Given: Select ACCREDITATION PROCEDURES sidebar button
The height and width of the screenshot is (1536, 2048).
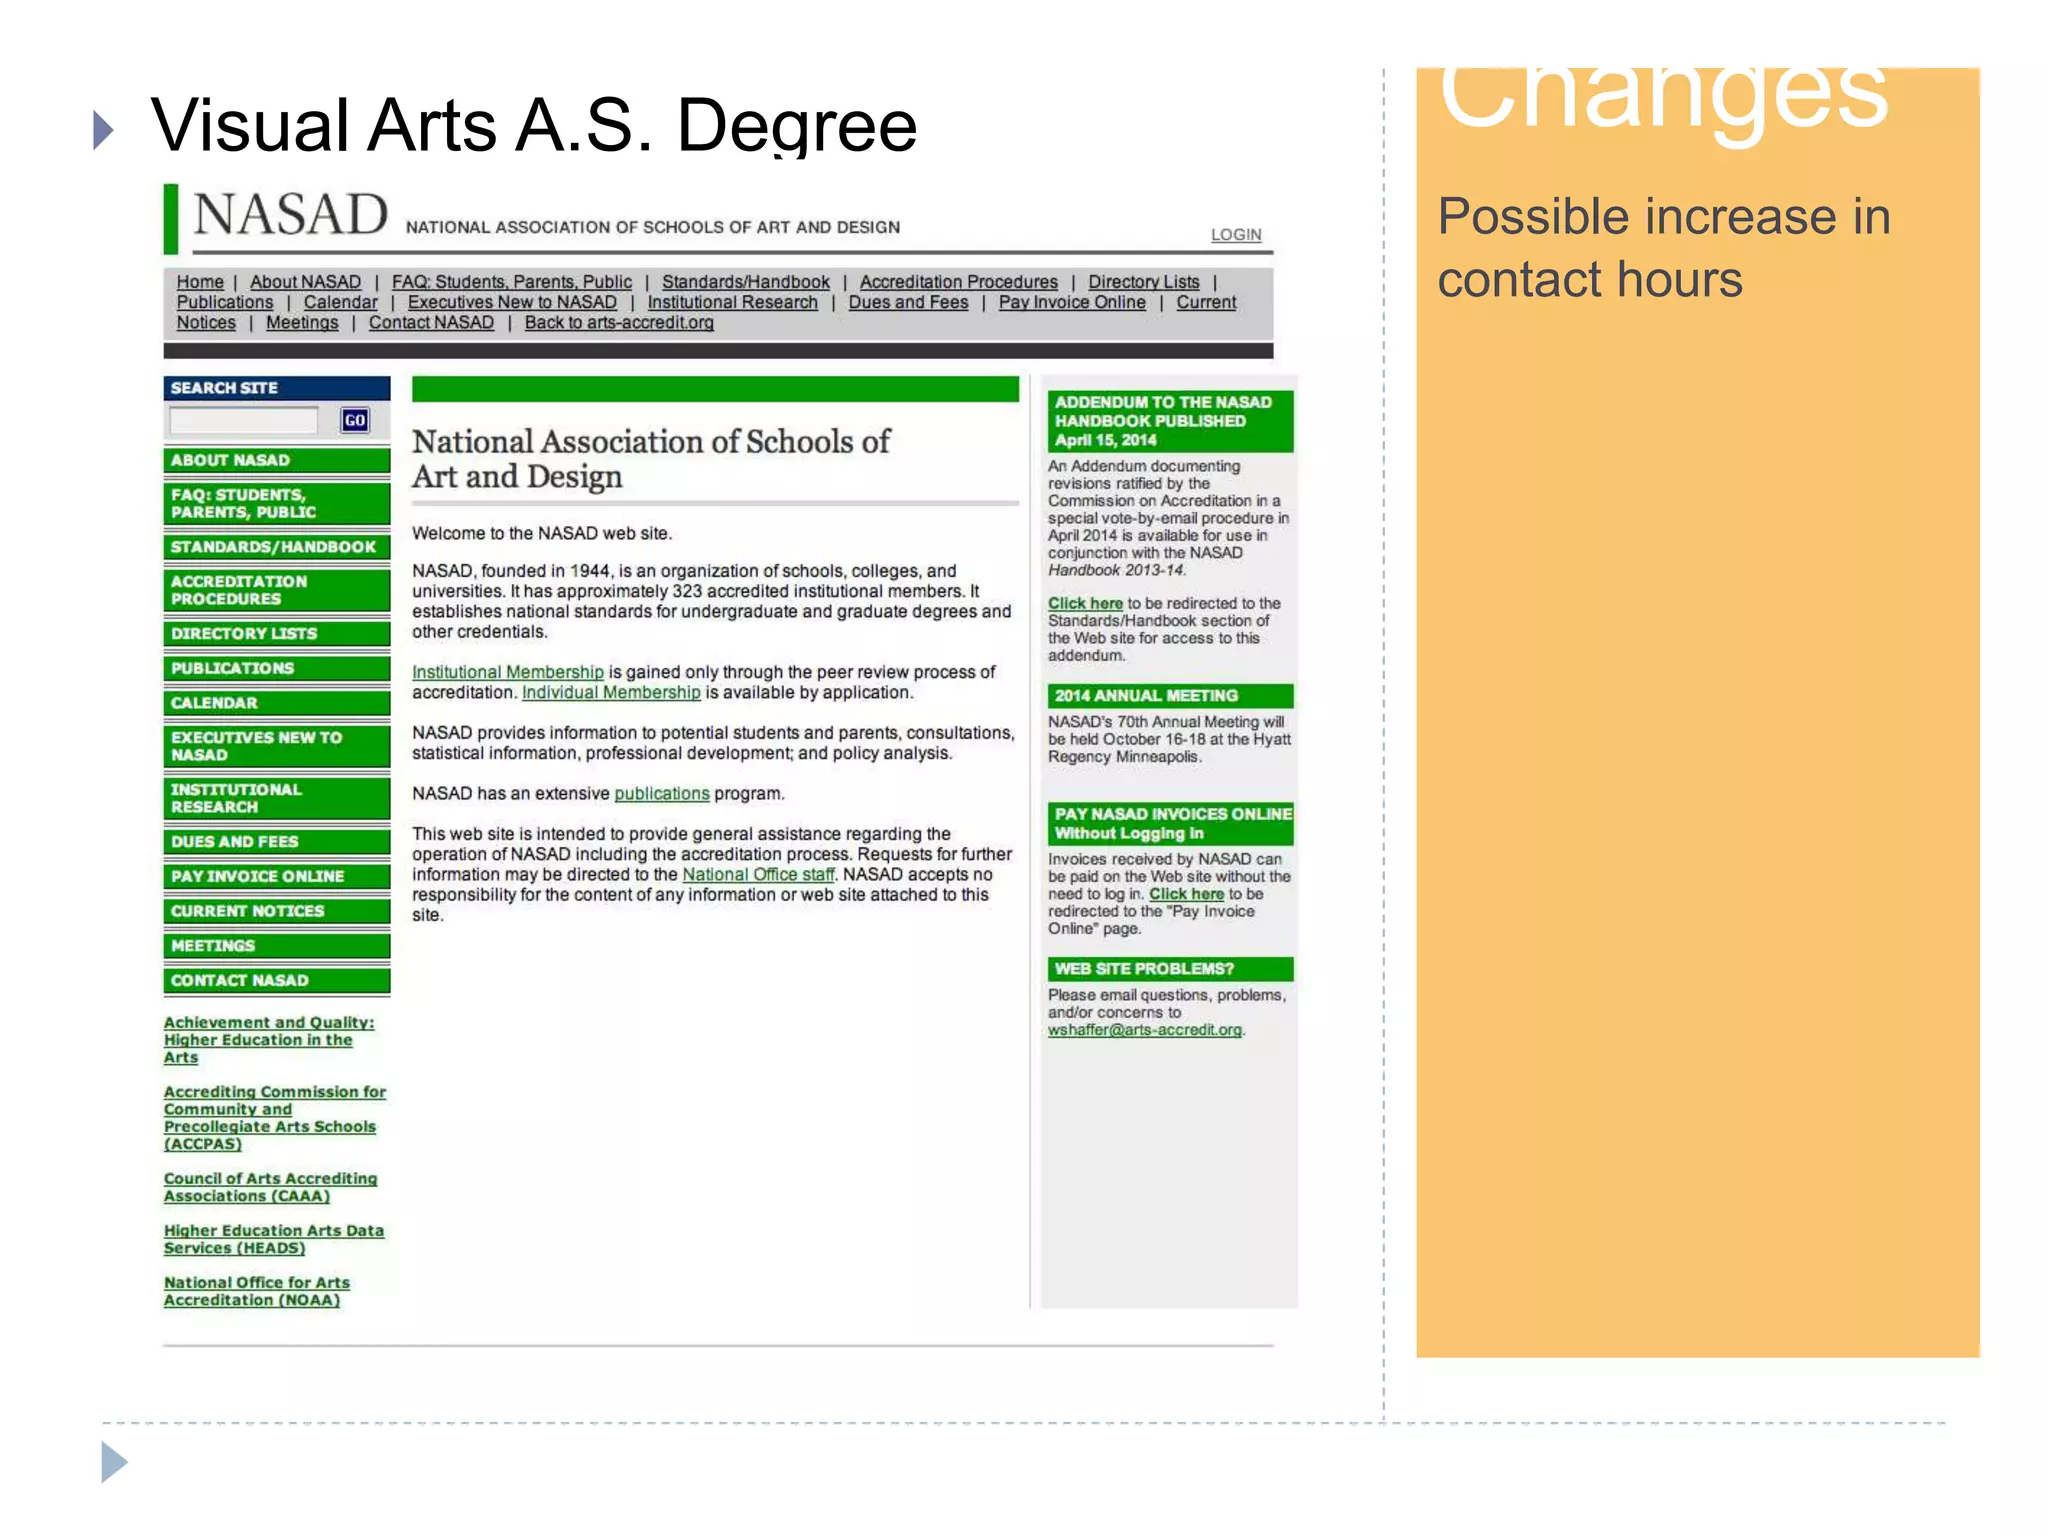Looking at the screenshot, I should point(277,590).
